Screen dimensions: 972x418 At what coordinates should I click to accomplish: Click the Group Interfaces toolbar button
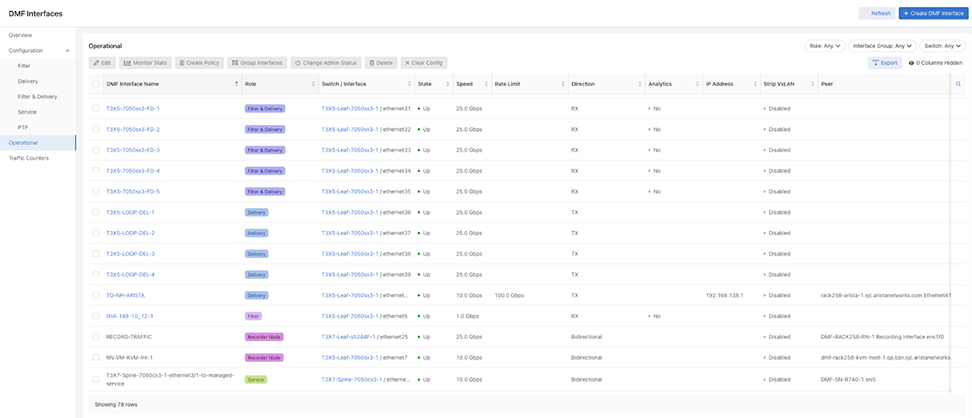coord(257,63)
